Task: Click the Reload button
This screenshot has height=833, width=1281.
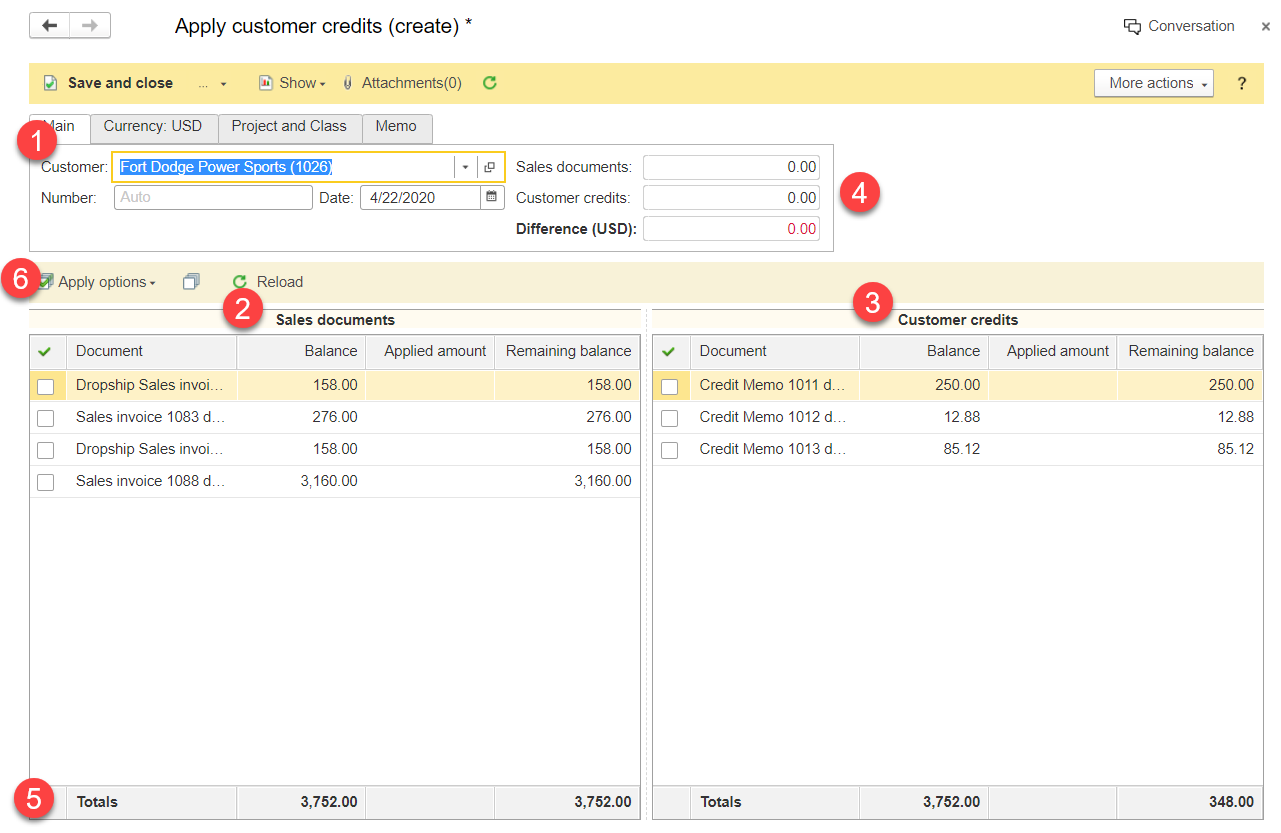Action: click(268, 282)
